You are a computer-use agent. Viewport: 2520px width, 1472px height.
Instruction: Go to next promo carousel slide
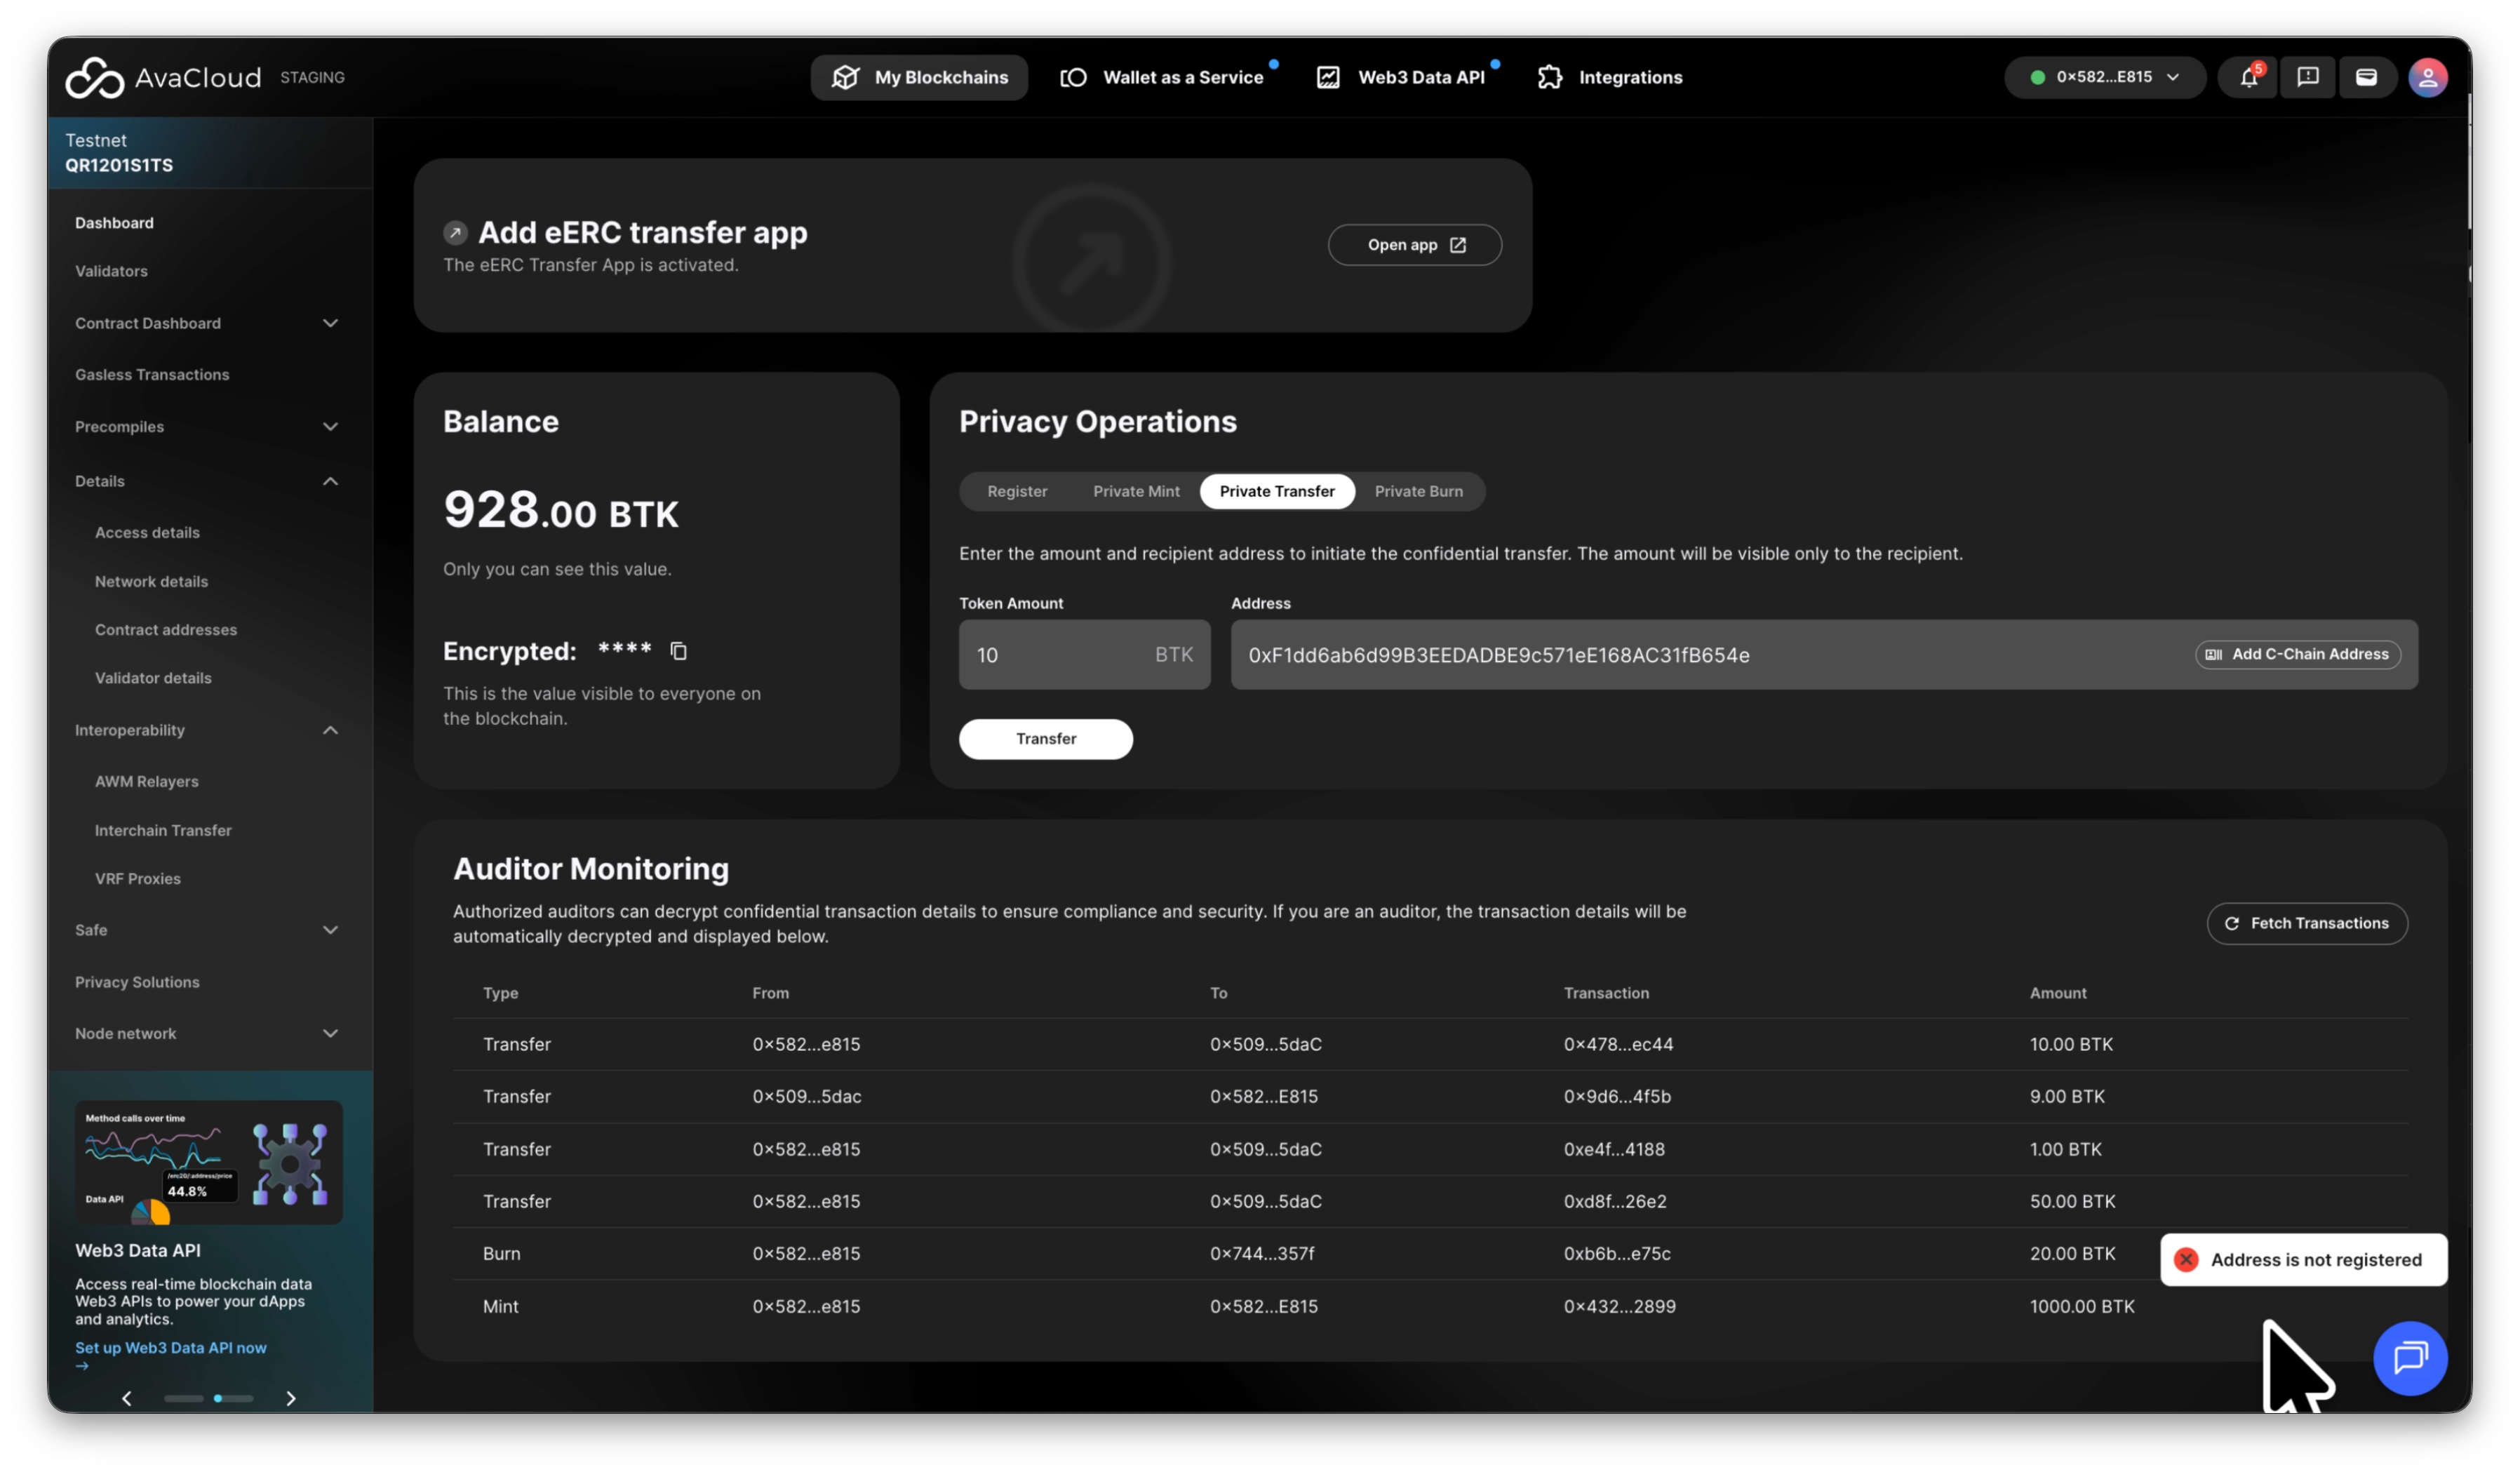point(290,1398)
